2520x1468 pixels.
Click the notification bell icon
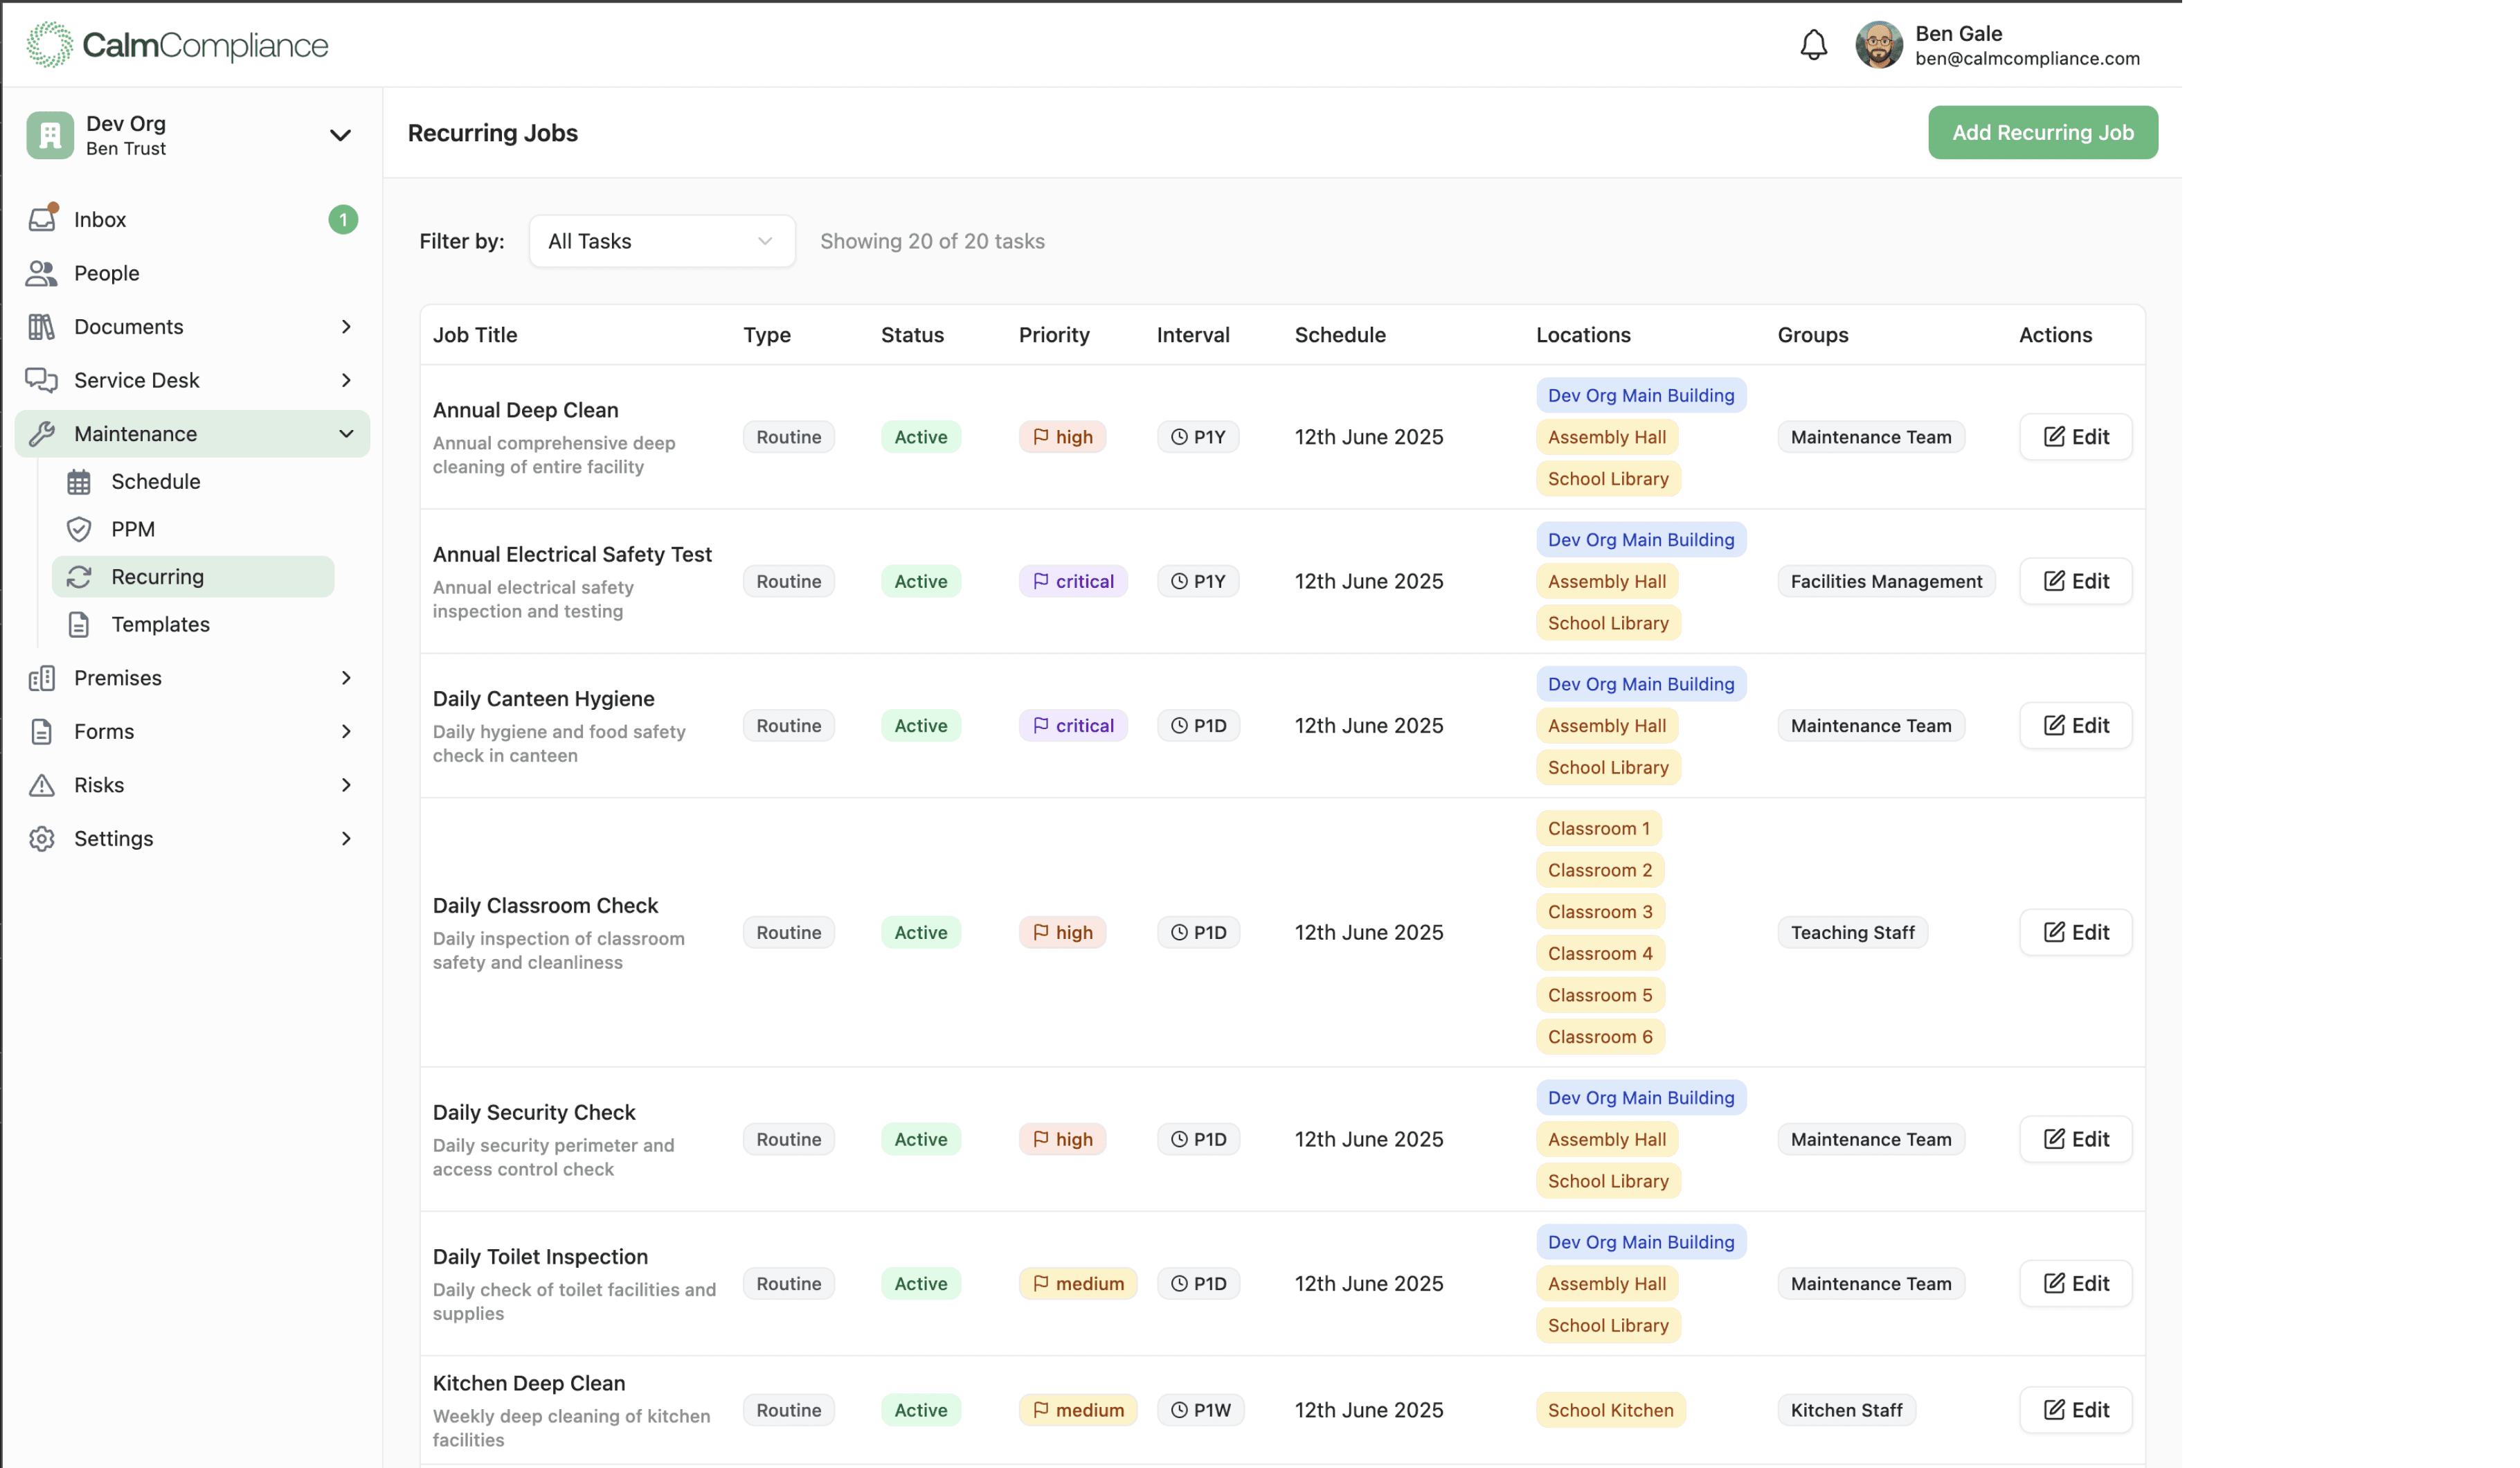[1813, 44]
